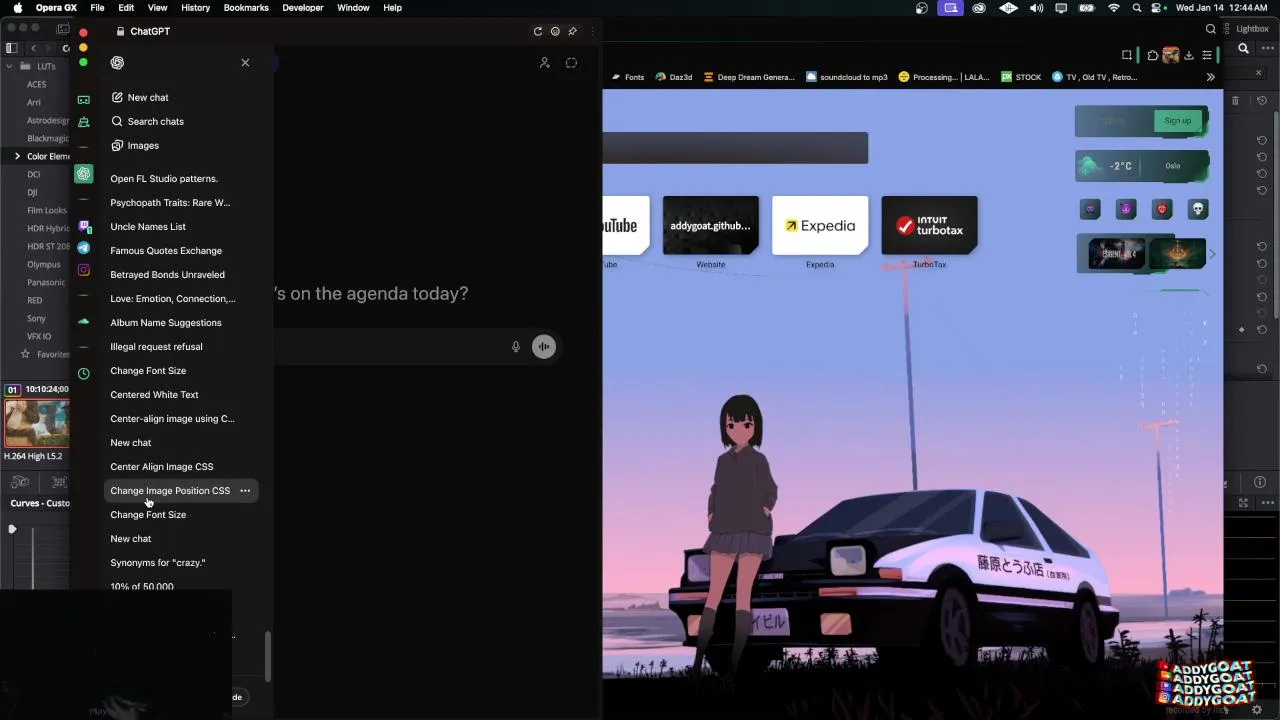1280x720 pixels.
Task: Click the start page search field
Action: click(735, 148)
